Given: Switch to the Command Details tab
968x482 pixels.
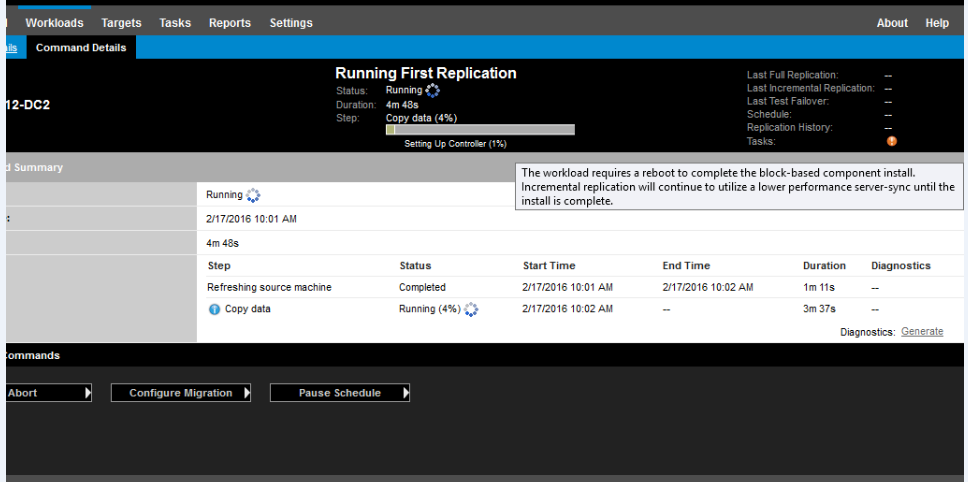Looking at the screenshot, I should coord(81,47).
